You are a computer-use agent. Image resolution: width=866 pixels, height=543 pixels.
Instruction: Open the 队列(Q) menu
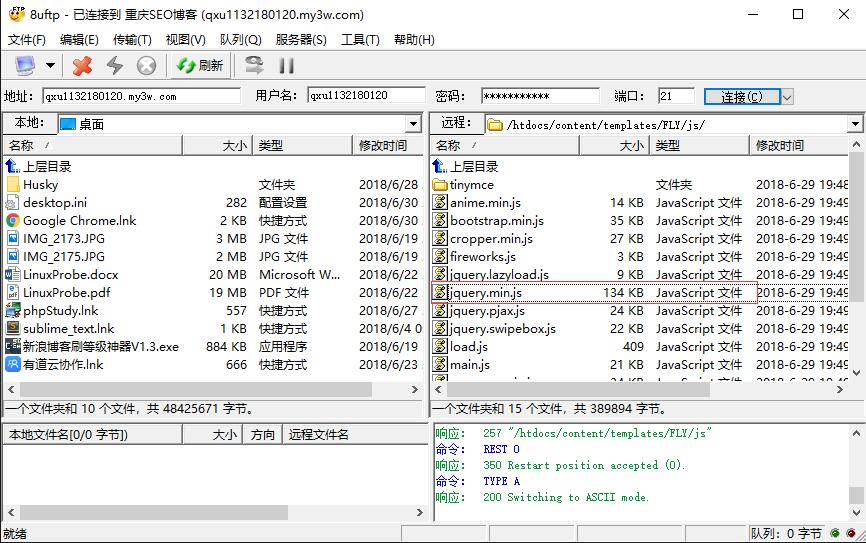coord(241,40)
